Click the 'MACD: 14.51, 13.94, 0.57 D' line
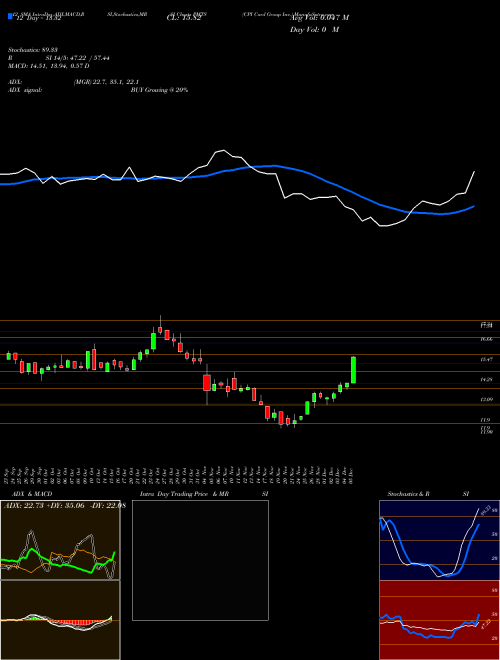Screen dimensions: 500x660 pos(49,66)
